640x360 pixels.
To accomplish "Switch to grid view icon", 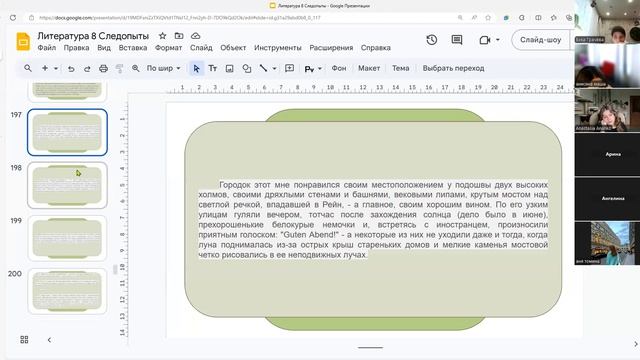I will point(24,340).
